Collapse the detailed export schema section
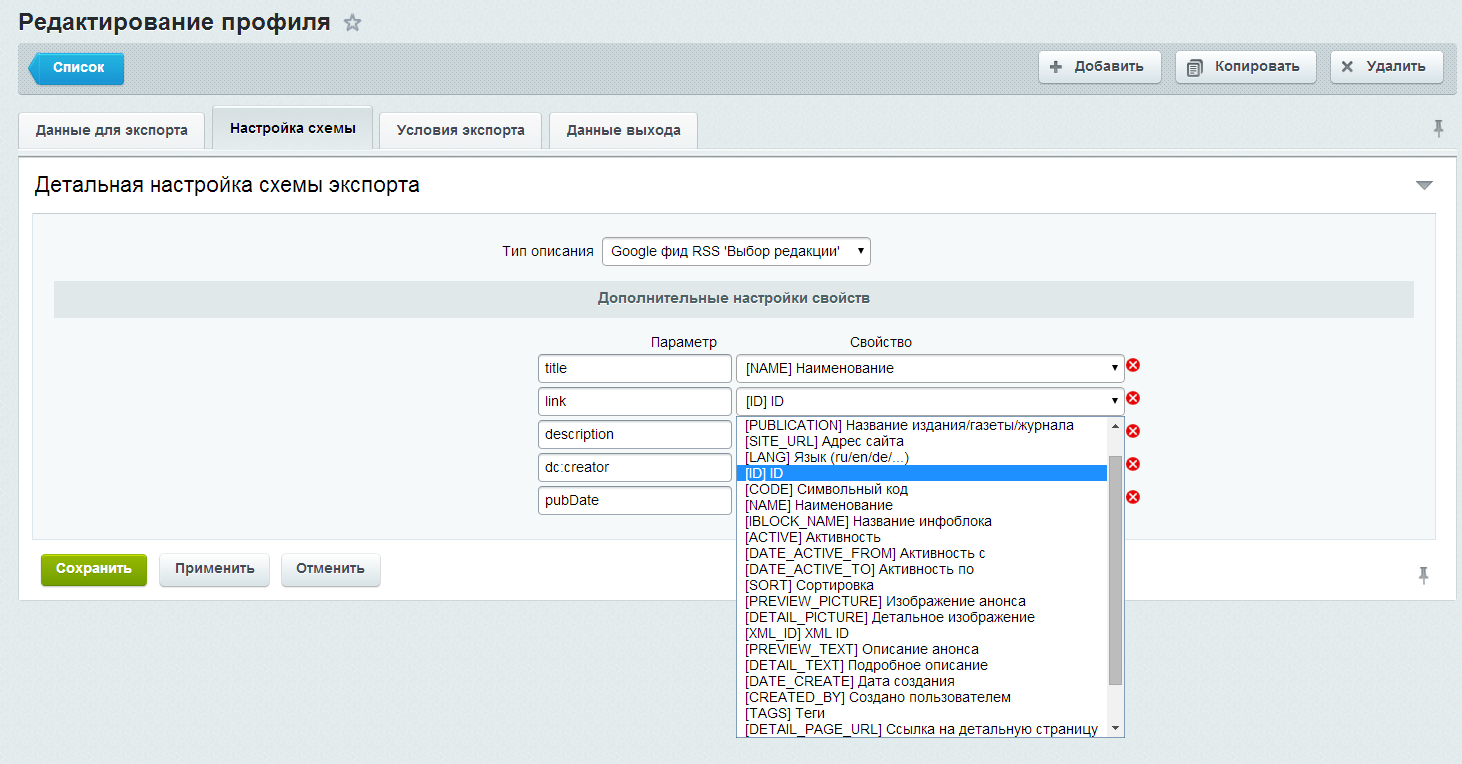This screenshot has width=1462, height=764. tap(1424, 186)
